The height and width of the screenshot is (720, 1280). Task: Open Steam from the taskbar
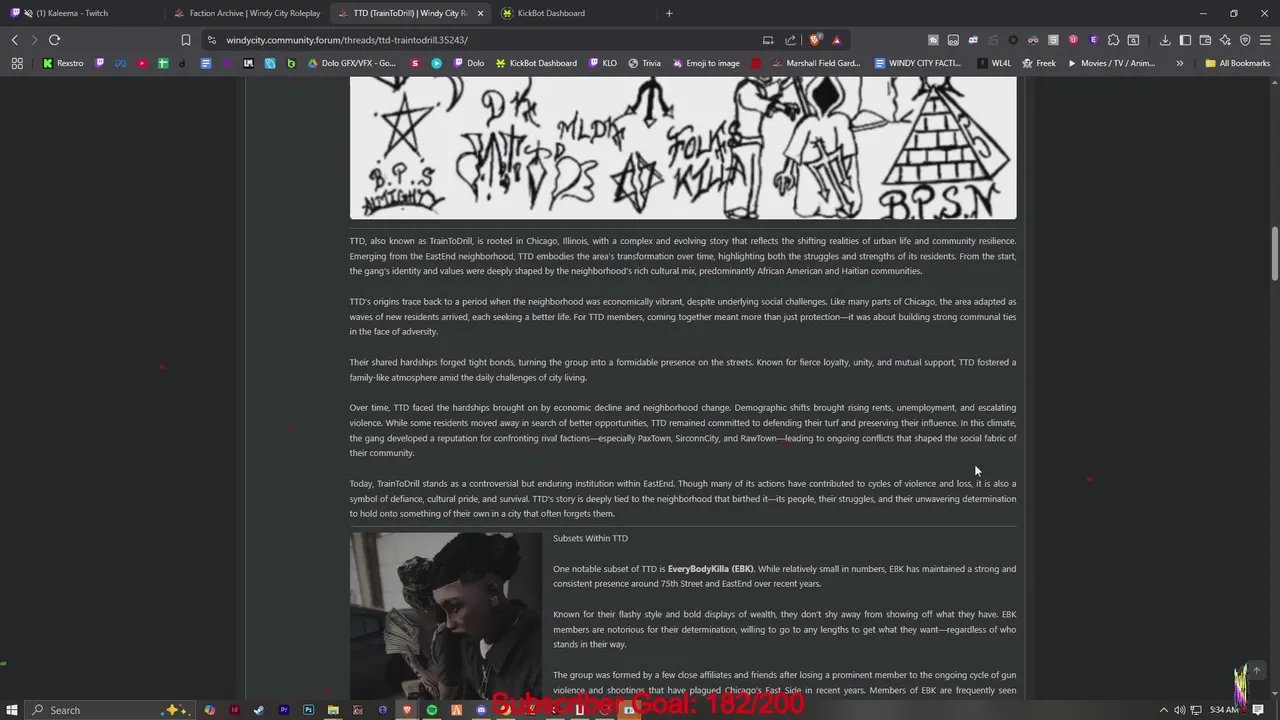tap(259, 710)
